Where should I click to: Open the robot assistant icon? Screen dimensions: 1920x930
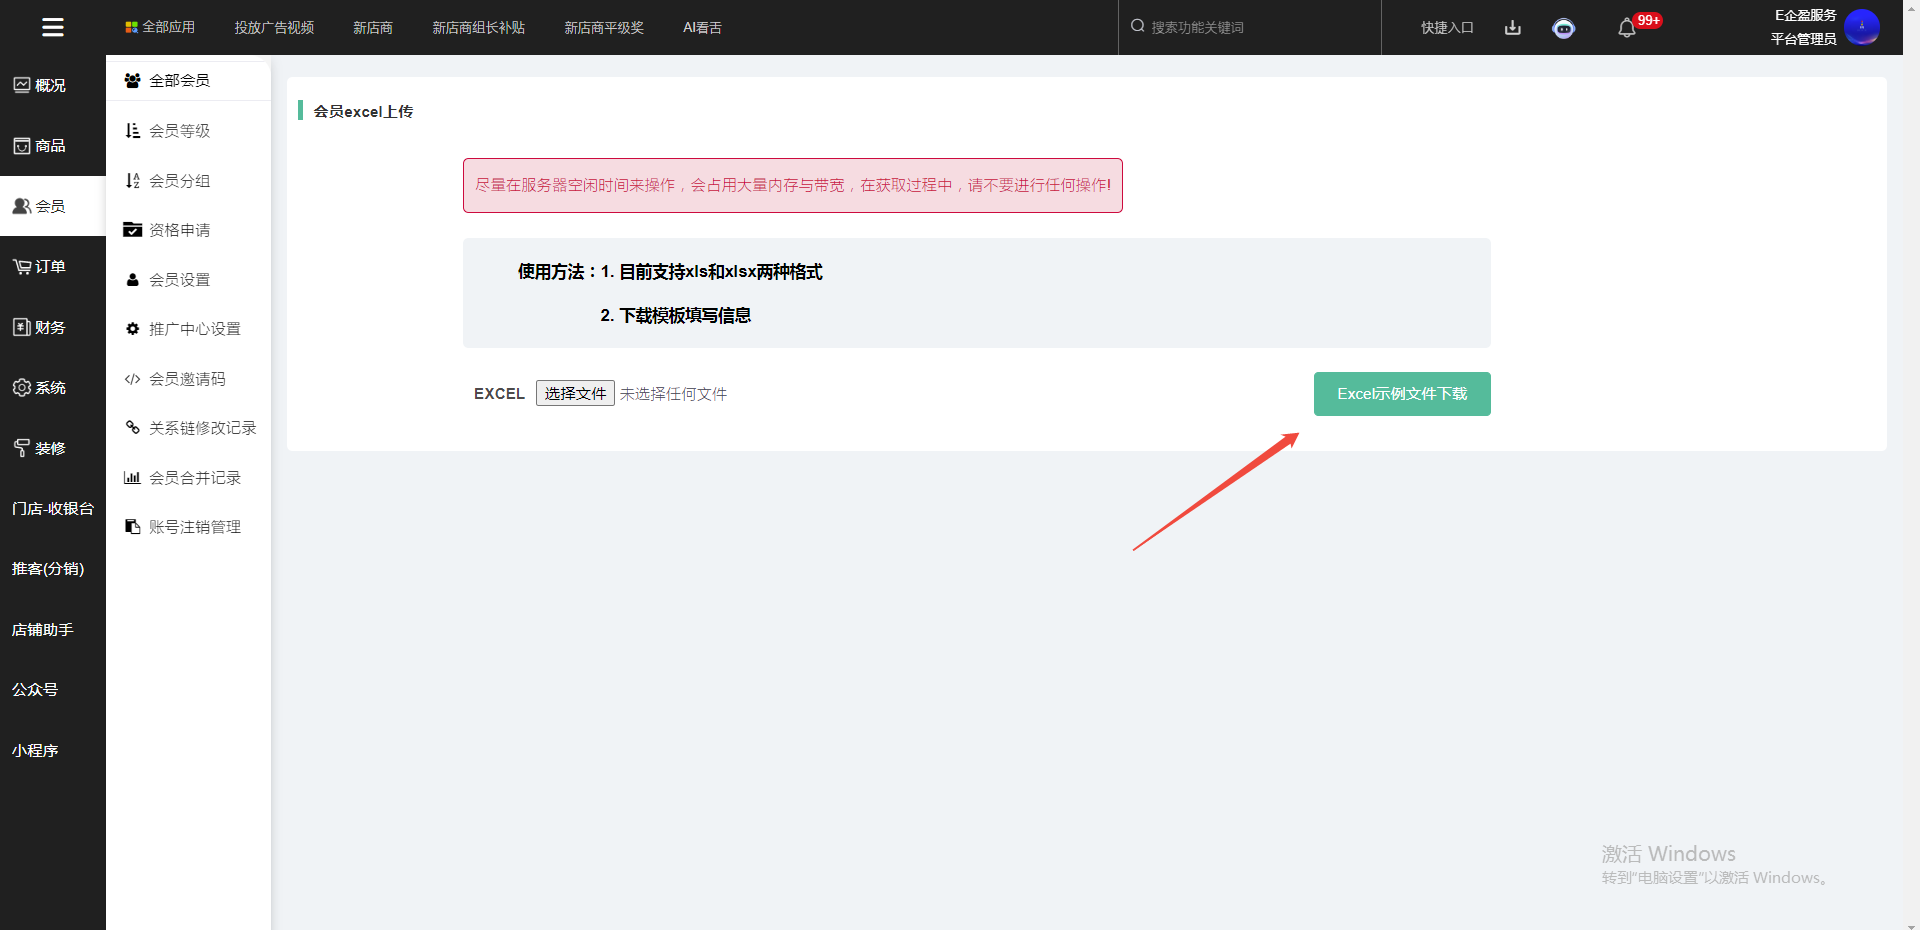point(1563,28)
